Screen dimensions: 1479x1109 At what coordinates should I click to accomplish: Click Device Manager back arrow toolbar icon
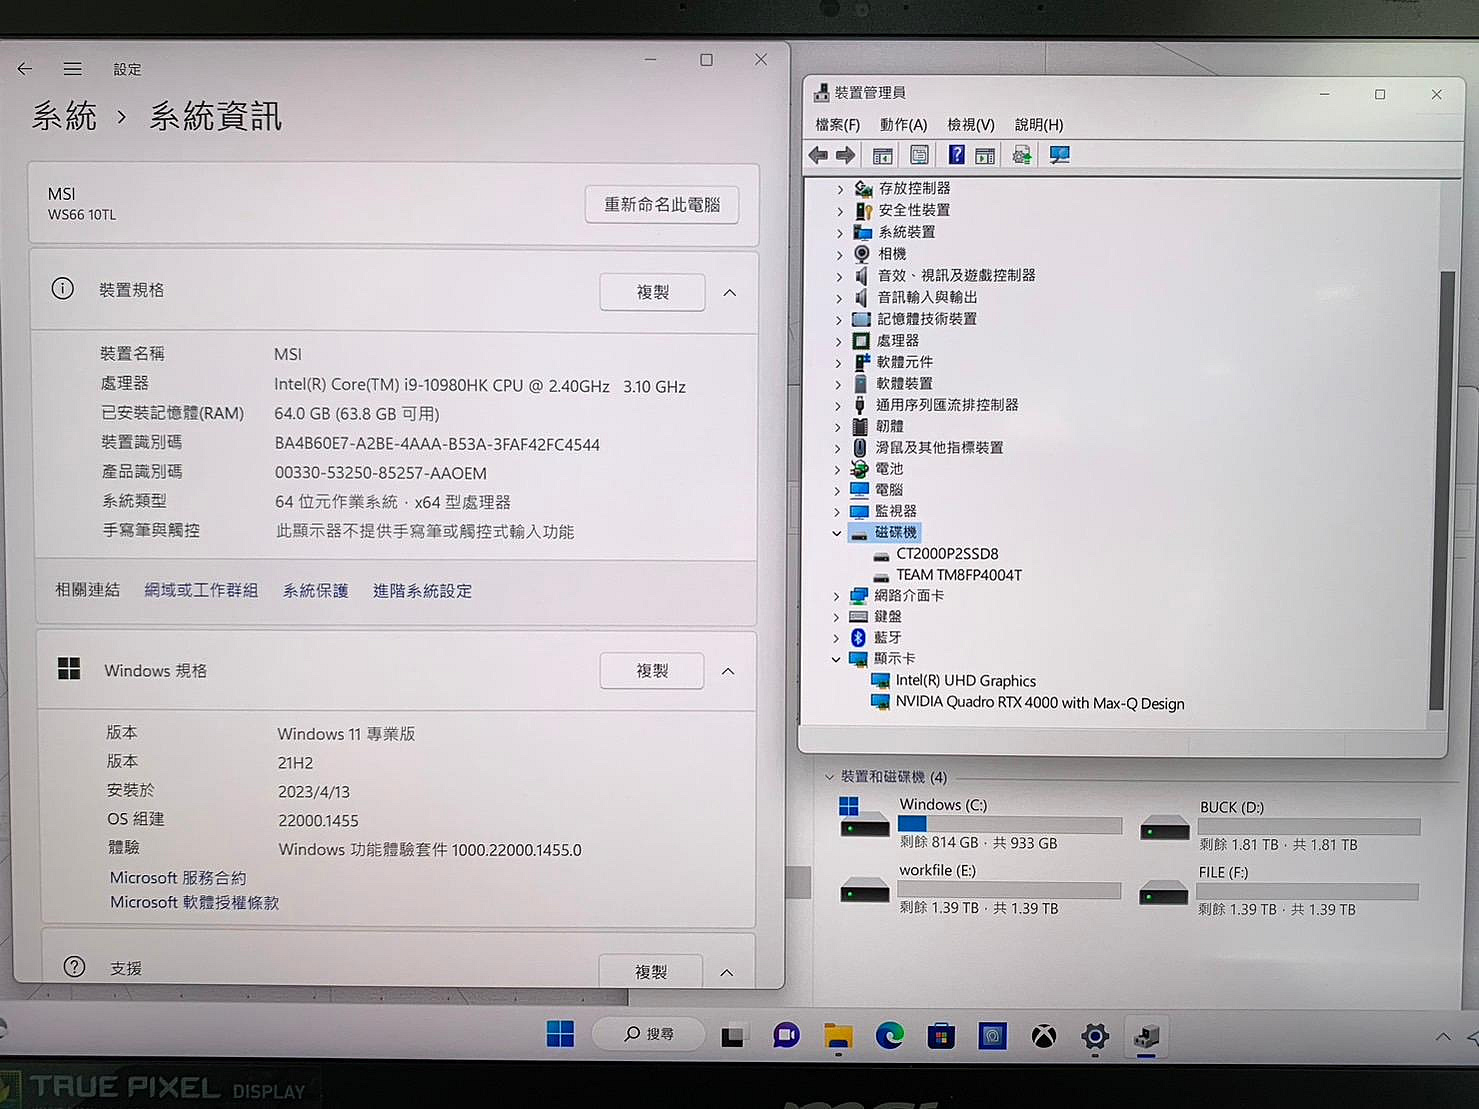818,155
